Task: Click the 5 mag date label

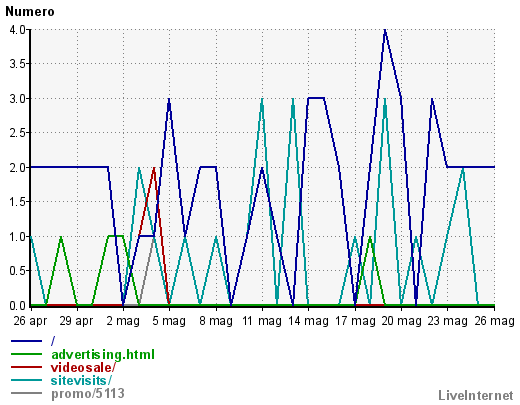Action: click(x=169, y=321)
